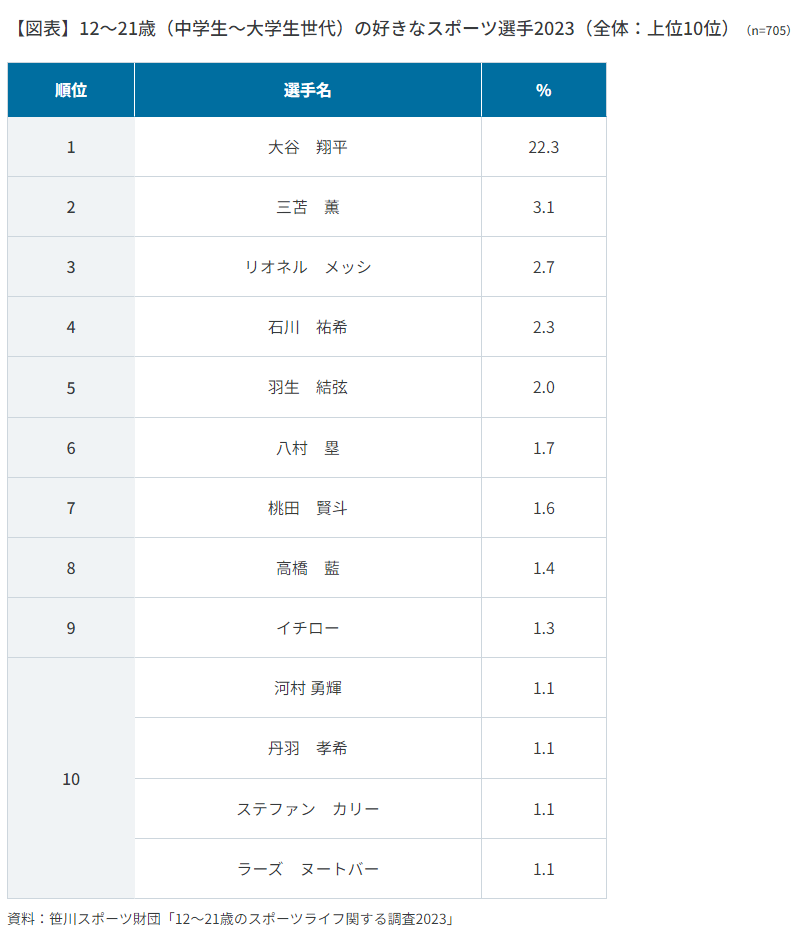This screenshot has width=803, height=939.
Task: Click the リオネル メッシ name cell
Action: (308, 267)
